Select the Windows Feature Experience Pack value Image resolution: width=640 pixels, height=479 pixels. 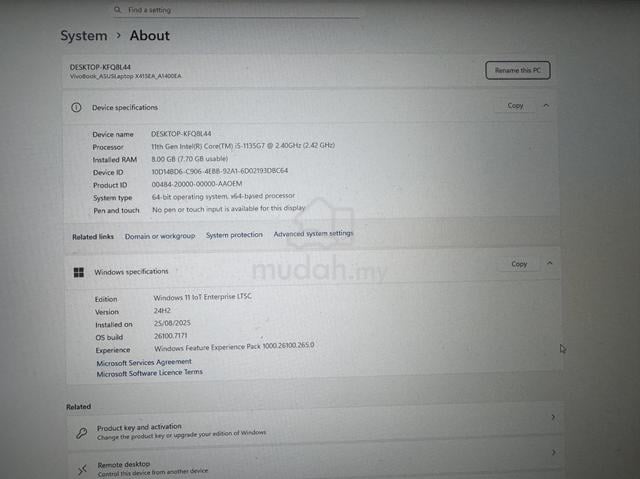(234, 347)
